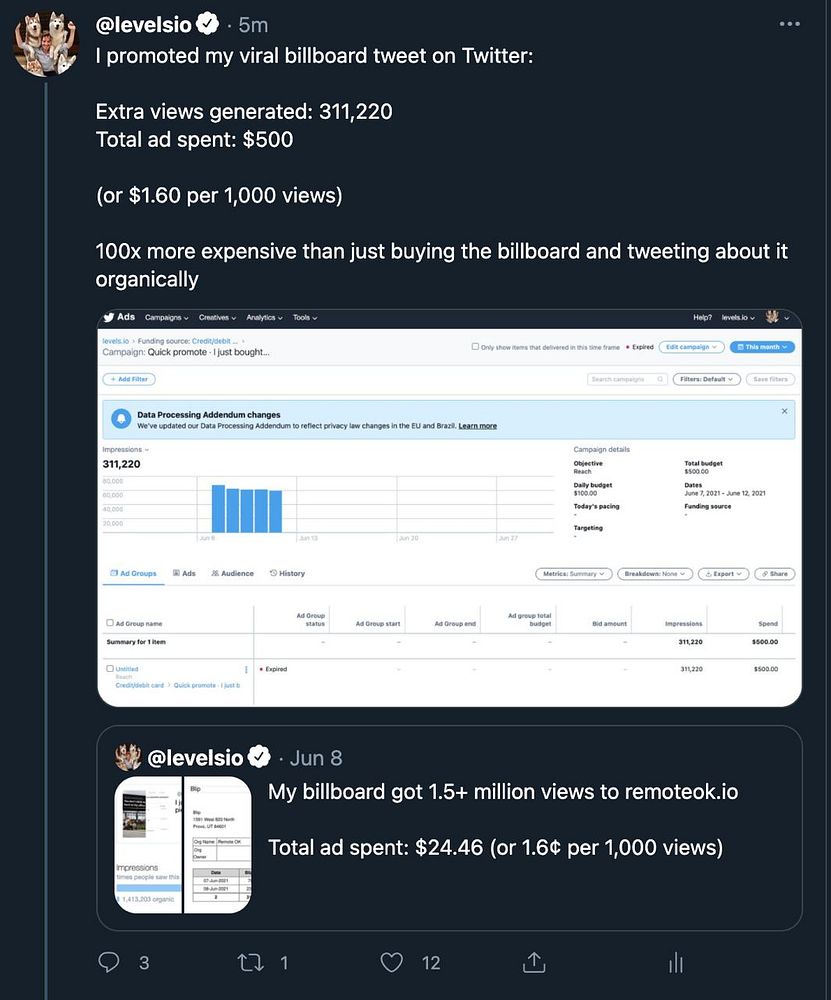Image resolution: width=831 pixels, height=1000 pixels.
Task: Switch to the Audience tab
Action: [x=232, y=574]
